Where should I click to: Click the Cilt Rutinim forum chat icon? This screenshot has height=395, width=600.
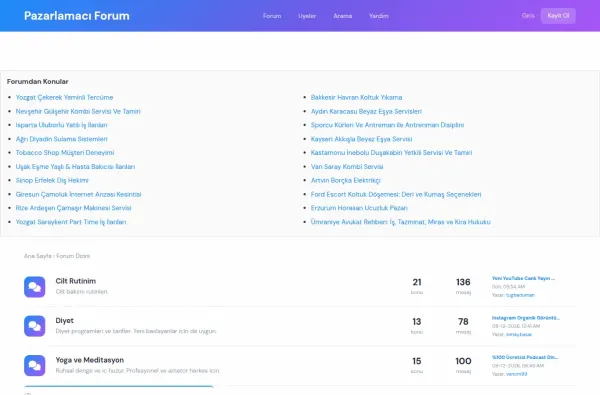tap(34, 287)
